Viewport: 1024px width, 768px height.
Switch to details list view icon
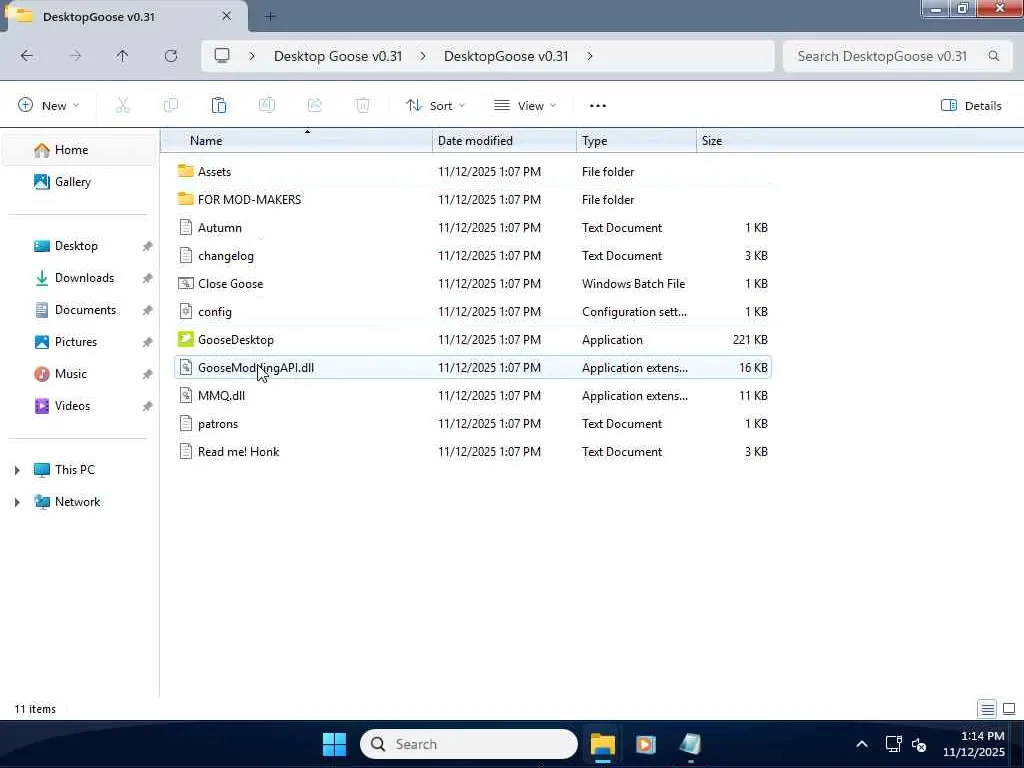click(x=987, y=709)
